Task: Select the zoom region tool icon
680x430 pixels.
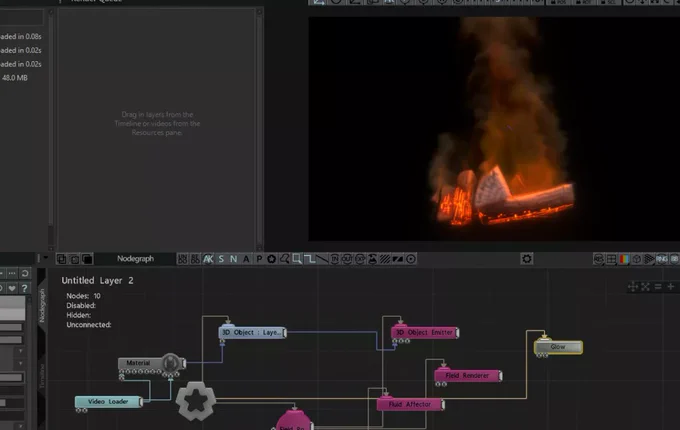Action: pyautogui.click(x=297, y=259)
